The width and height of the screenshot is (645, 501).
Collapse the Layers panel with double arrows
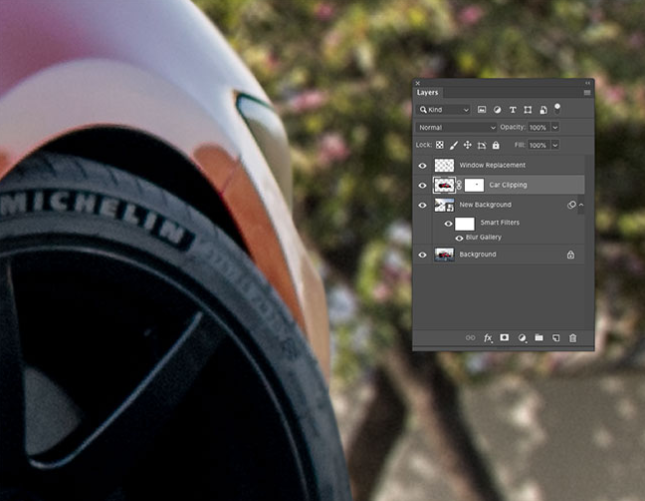point(588,83)
